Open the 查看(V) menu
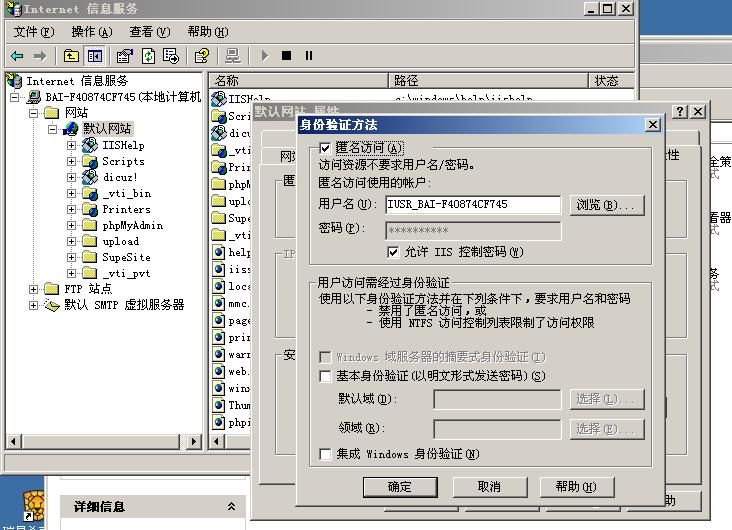This screenshot has height=530, width=732. click(x=150, y=32)
